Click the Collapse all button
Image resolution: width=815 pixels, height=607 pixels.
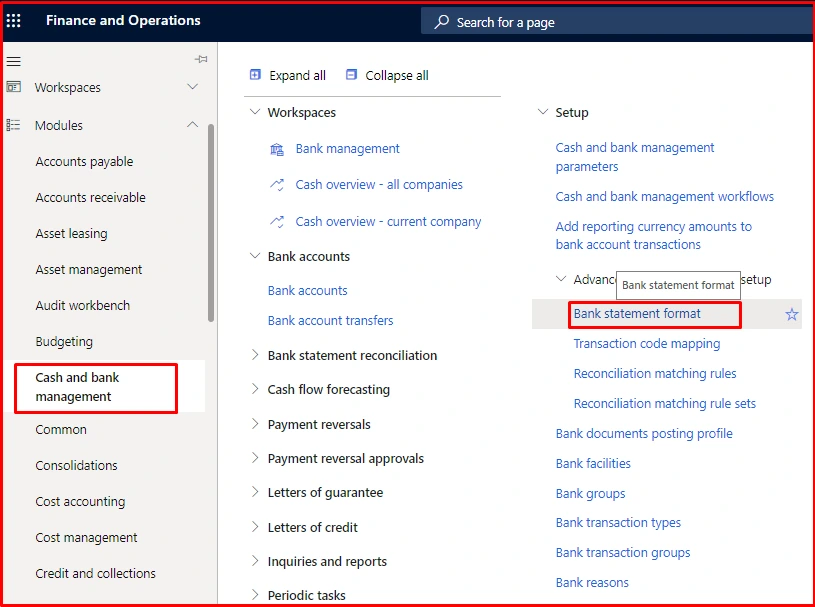387,75
